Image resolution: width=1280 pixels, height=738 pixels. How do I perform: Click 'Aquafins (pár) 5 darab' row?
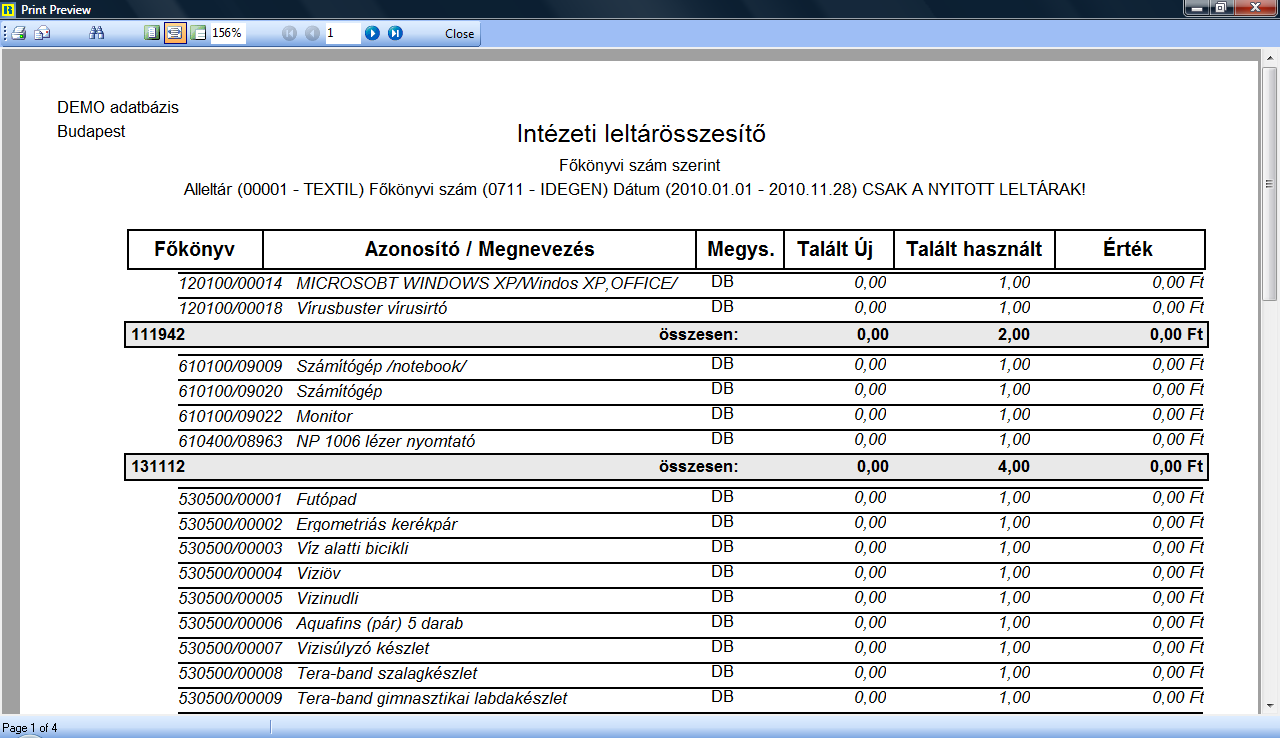coord(692,624)
